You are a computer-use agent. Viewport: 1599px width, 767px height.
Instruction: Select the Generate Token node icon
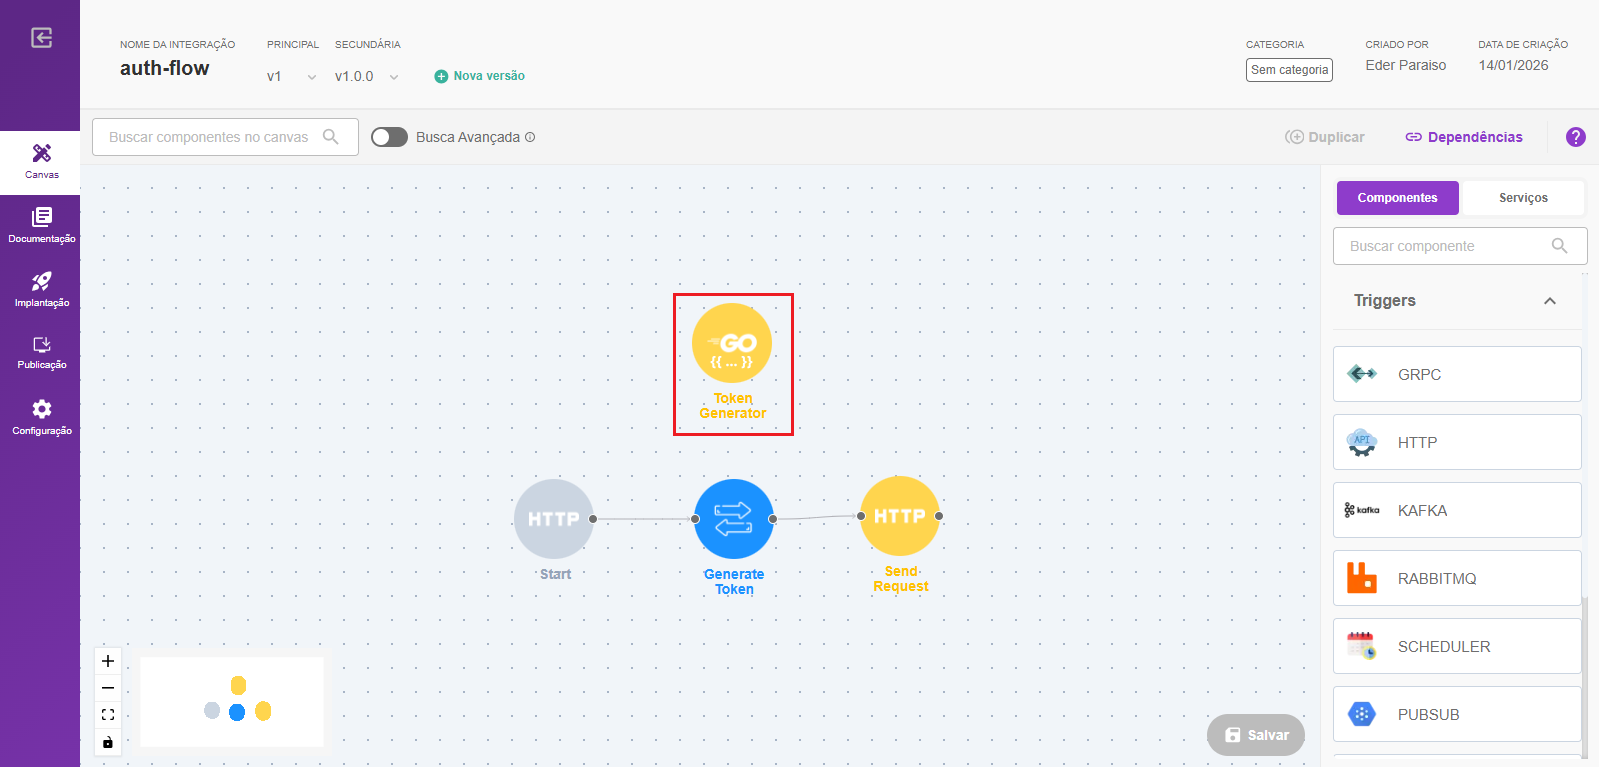click(x=733, y=519)
